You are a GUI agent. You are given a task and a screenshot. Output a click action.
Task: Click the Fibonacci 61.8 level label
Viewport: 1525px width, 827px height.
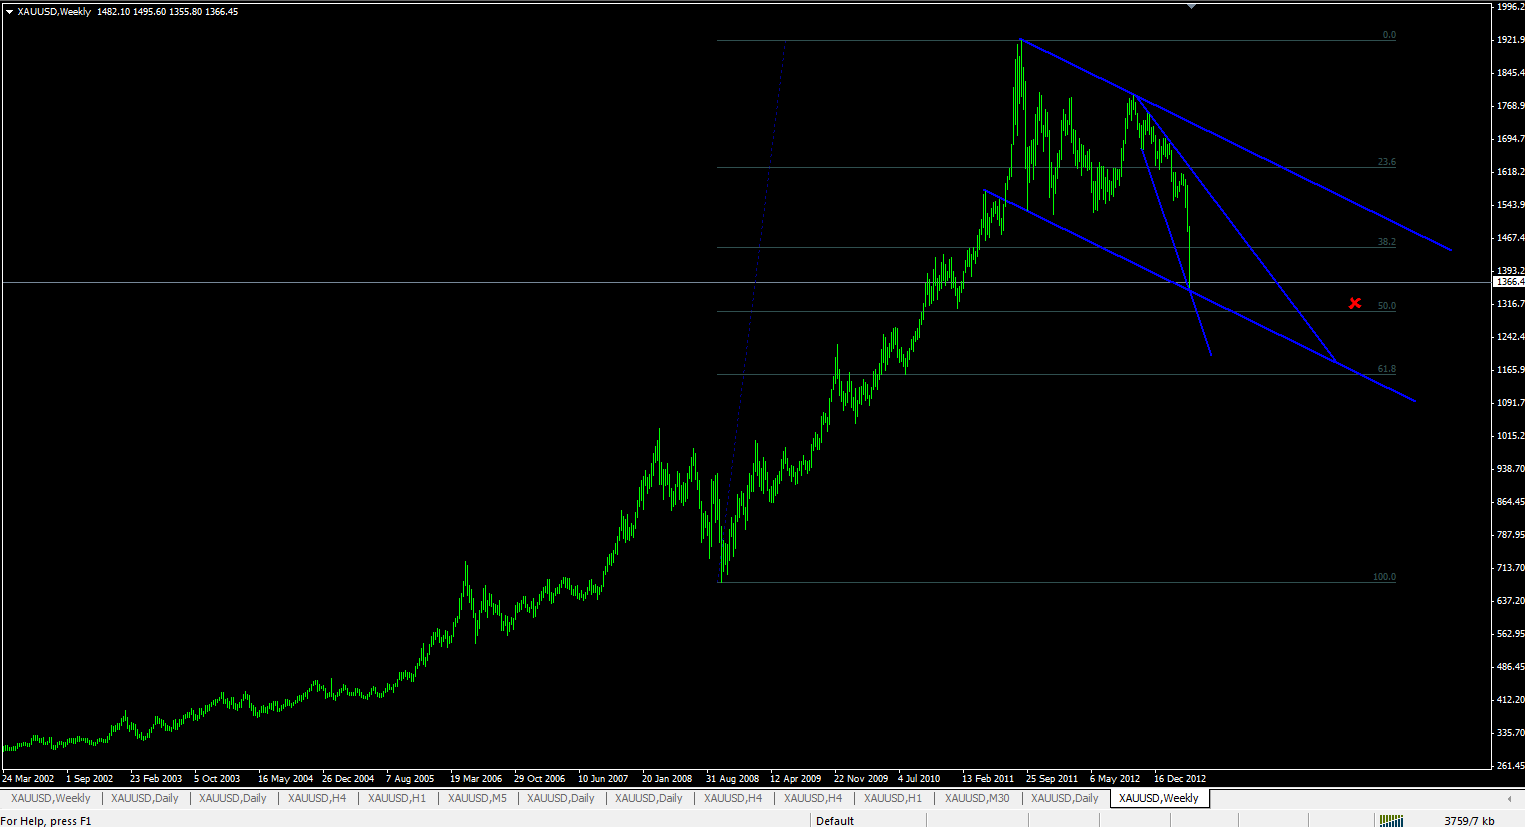coord(1386,369)
